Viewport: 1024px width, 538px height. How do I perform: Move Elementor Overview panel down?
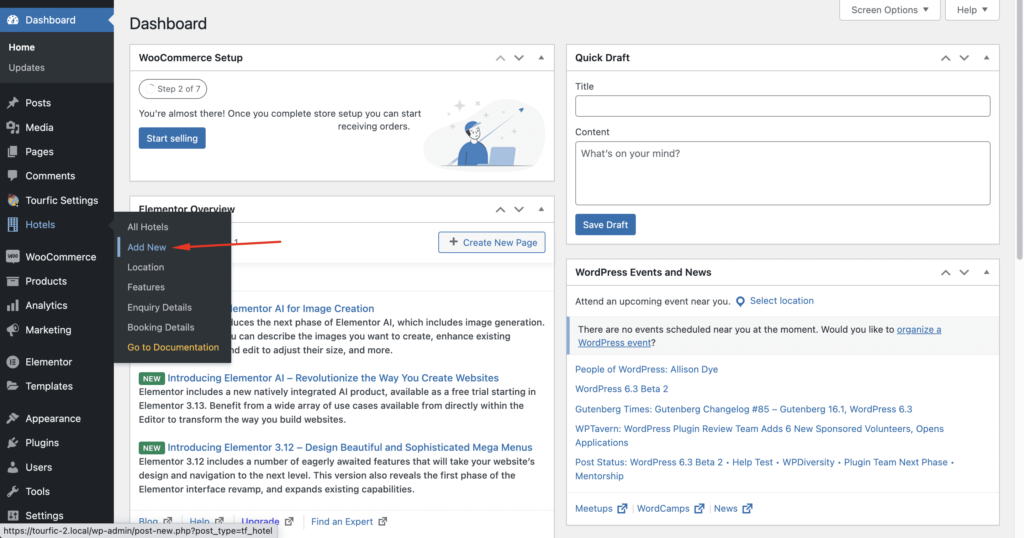point(519,210)
